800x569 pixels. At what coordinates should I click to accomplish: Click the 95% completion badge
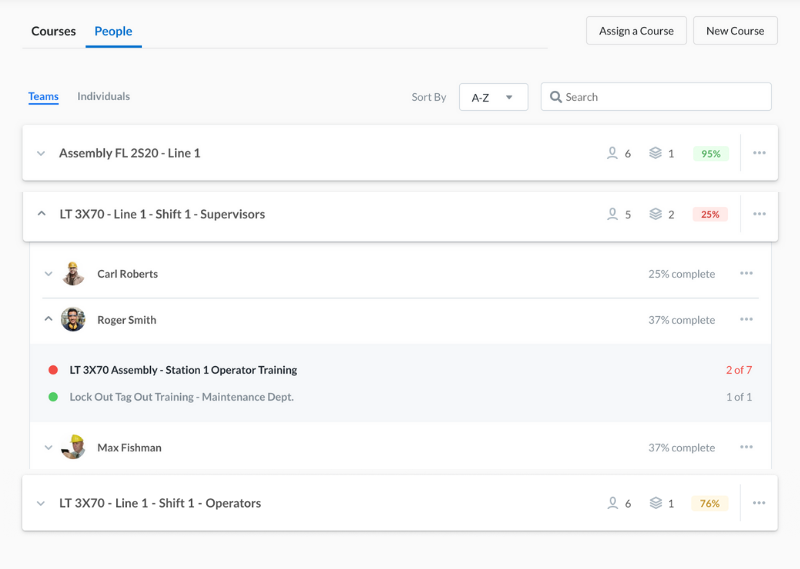tap(710, 154)
